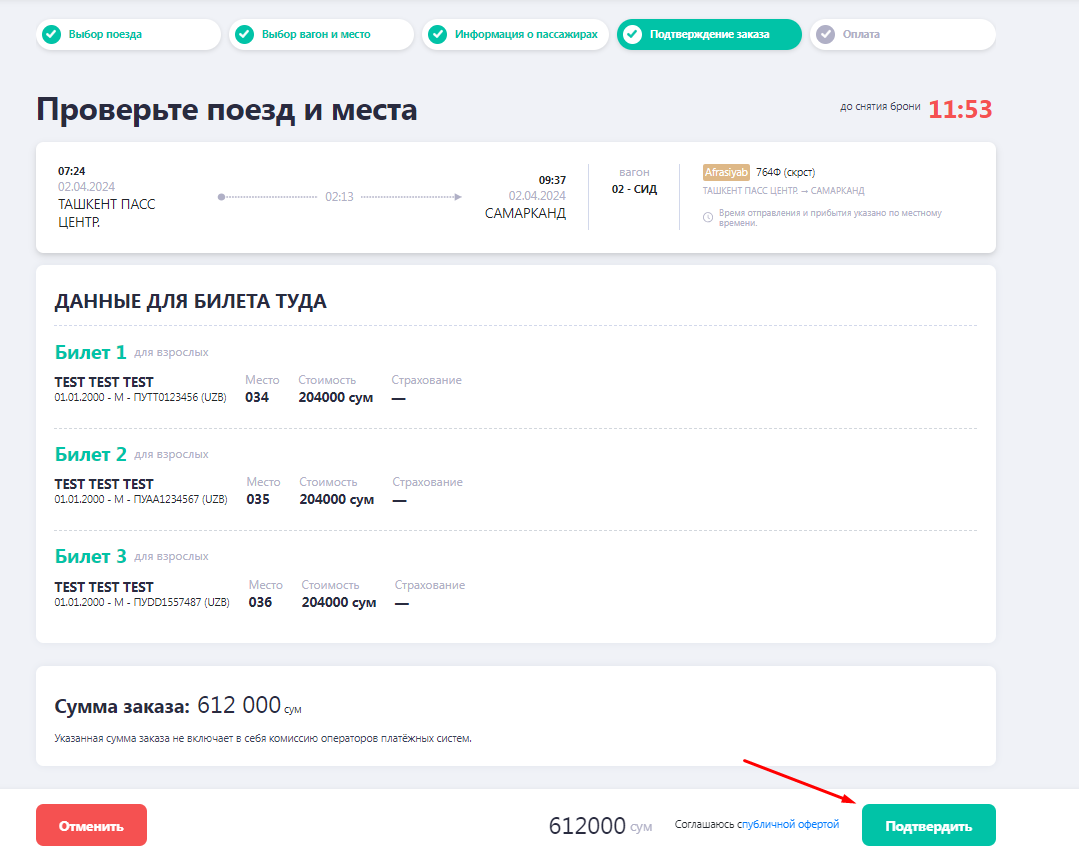Click the route arrow showing 02:13 duration
Image resolution: width=1079 pixels, height=860 pixels.
340,197
